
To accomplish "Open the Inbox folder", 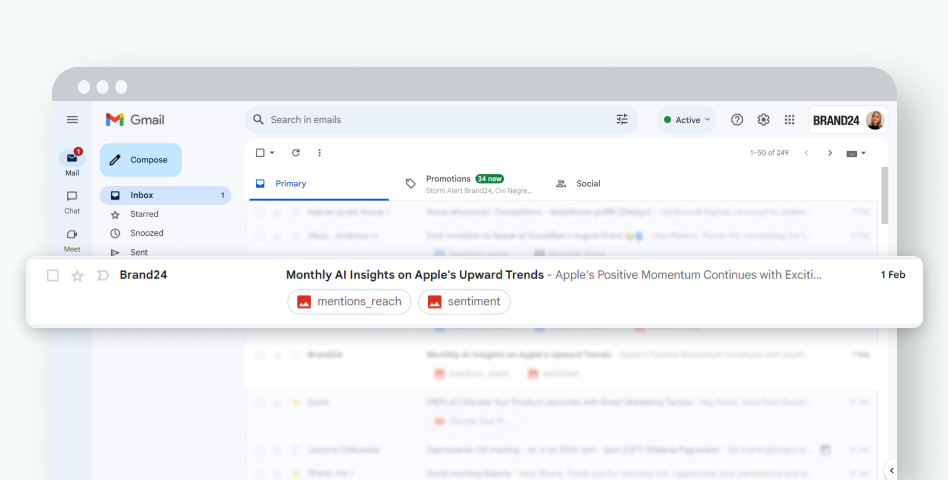I will [x=165, y=195].
